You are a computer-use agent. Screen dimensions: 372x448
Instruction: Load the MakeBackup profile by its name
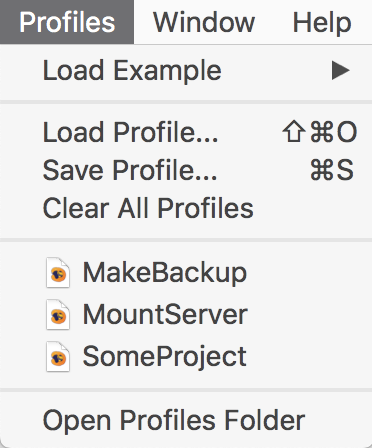tap(165, 273)
